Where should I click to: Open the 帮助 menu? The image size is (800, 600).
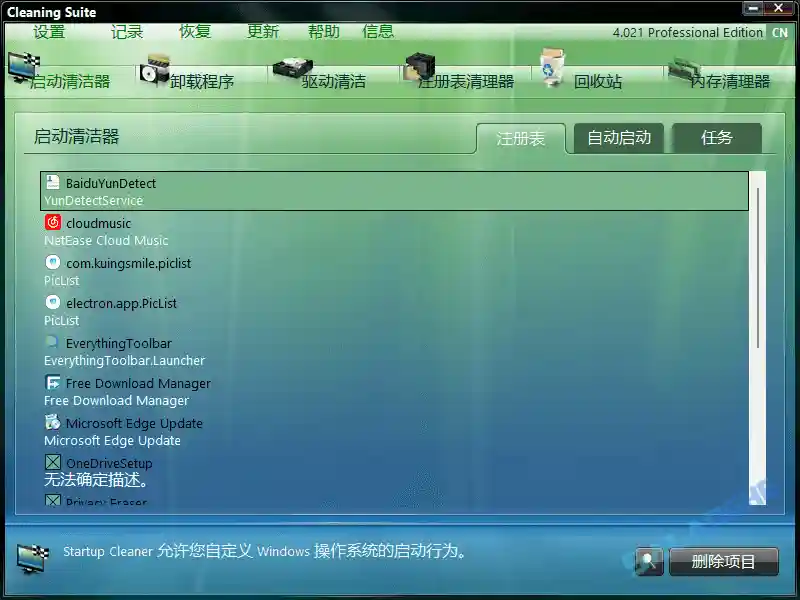(x=323, y=31)
